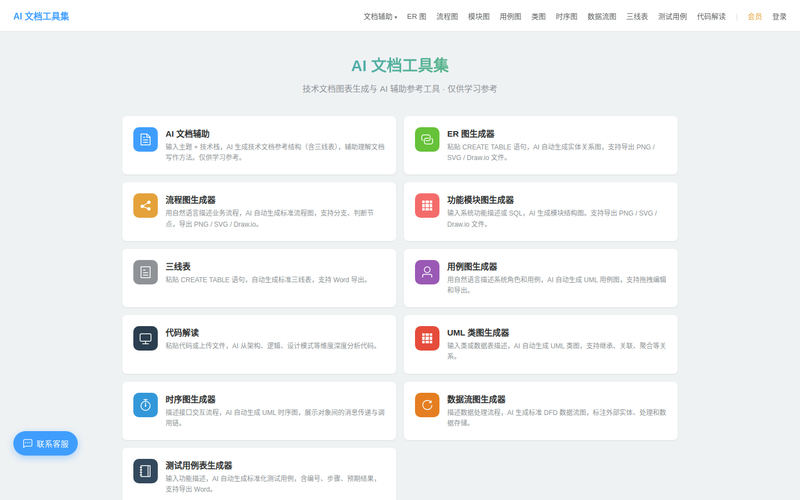Image resolution: width=800 pixels, height=500 pixels.
Task: Open the 测试用例表生成器 card title
Action: pyautogui.click(x=198, y=465)
